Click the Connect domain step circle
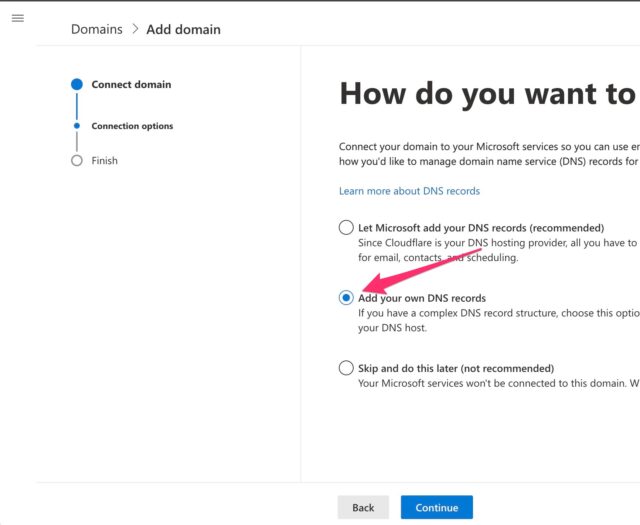Viewport: 640px width, 525px height. click(x=77, y=84)
